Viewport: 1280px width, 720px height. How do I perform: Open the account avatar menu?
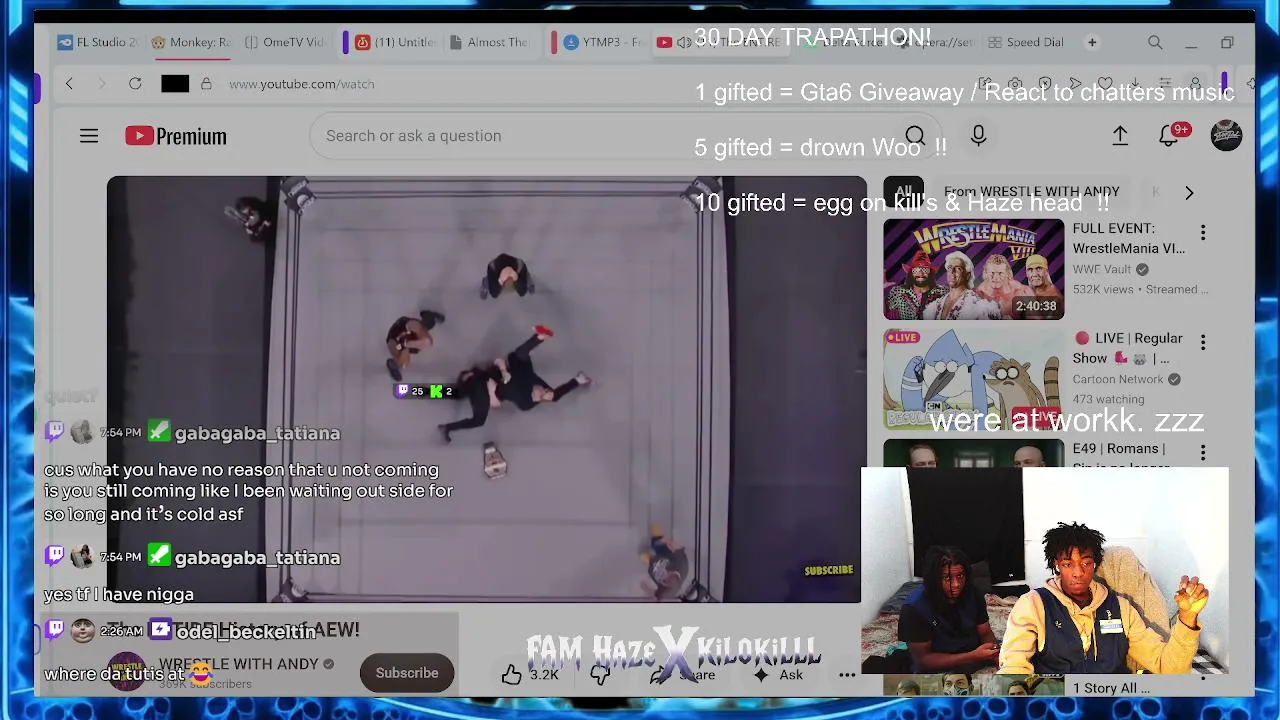pyautogui.click(x=1226, y=136)
